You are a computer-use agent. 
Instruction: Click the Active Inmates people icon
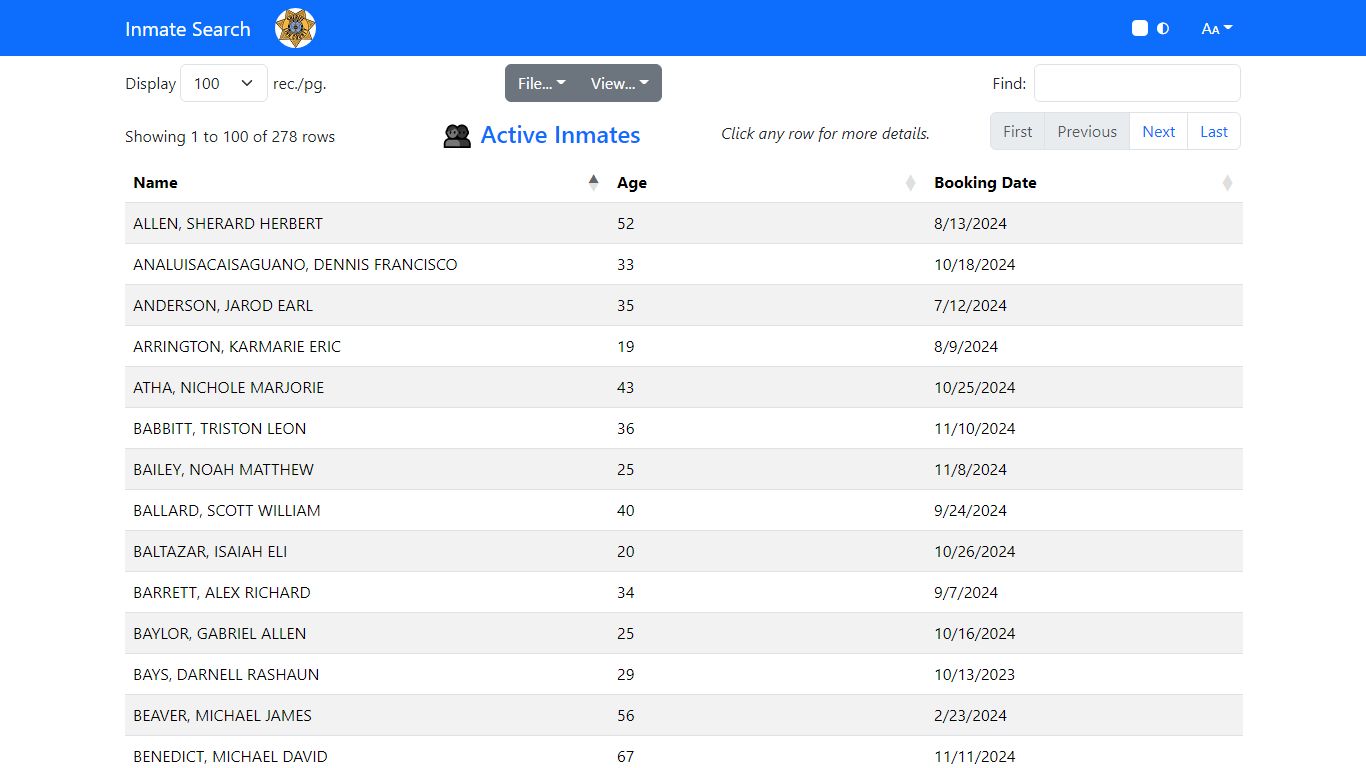(457, 136)
